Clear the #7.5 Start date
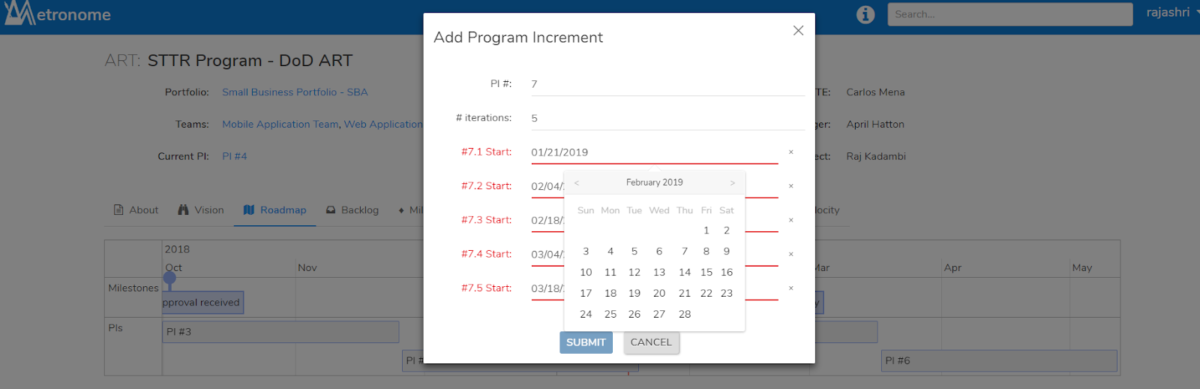 (x=791, y=288)
